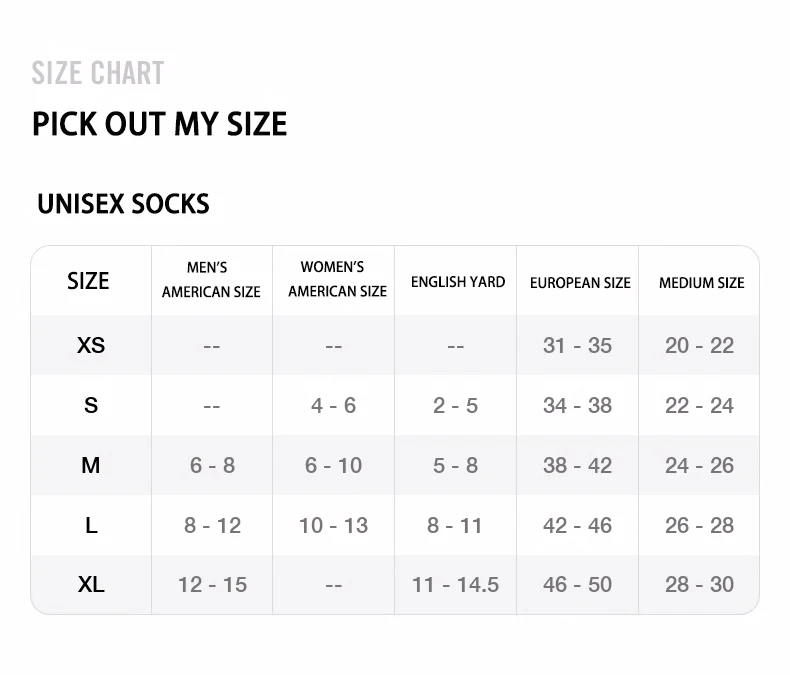This screenshot has height=675, width=790.
Task: Click the MEN'S AMERICAN SIZE header
Action: click(211, 280)
